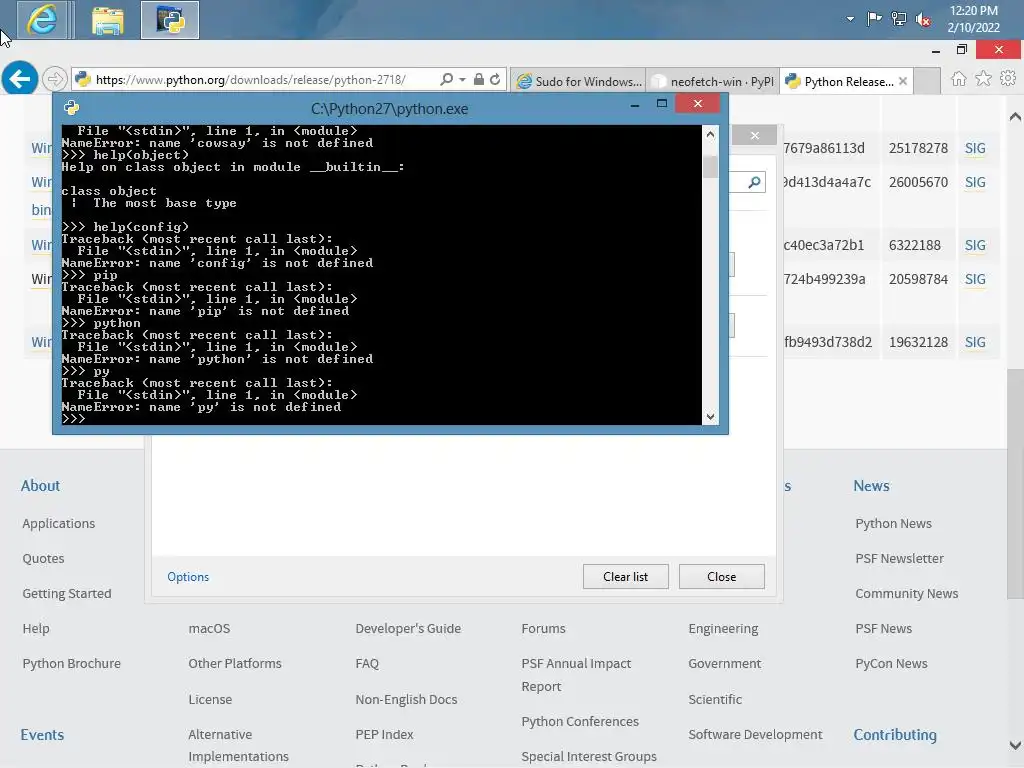The image size is (1024, 768).
Task: View the security lock report icon
Action: pyautogui.click(x=479, y=80)
